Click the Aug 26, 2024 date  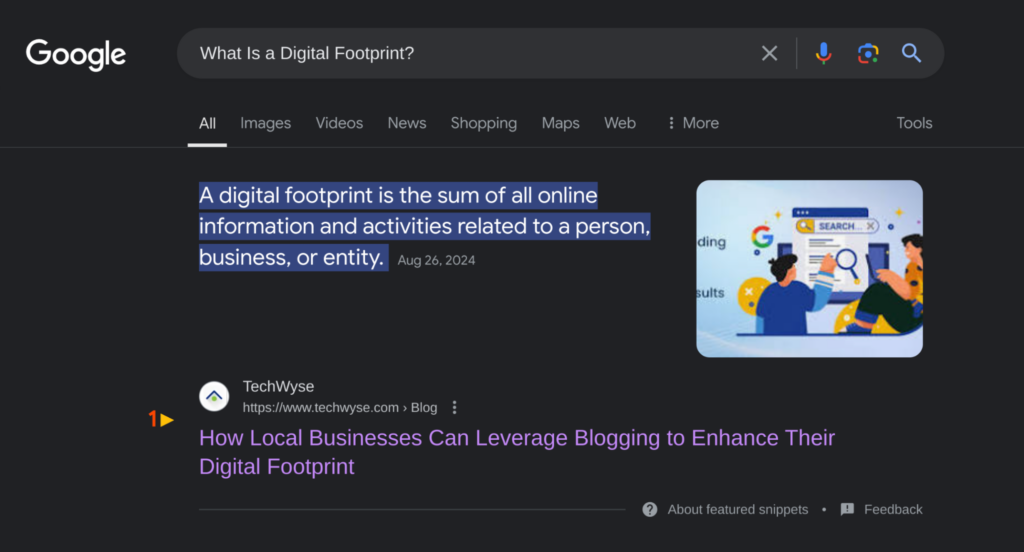tap(436, 260)
